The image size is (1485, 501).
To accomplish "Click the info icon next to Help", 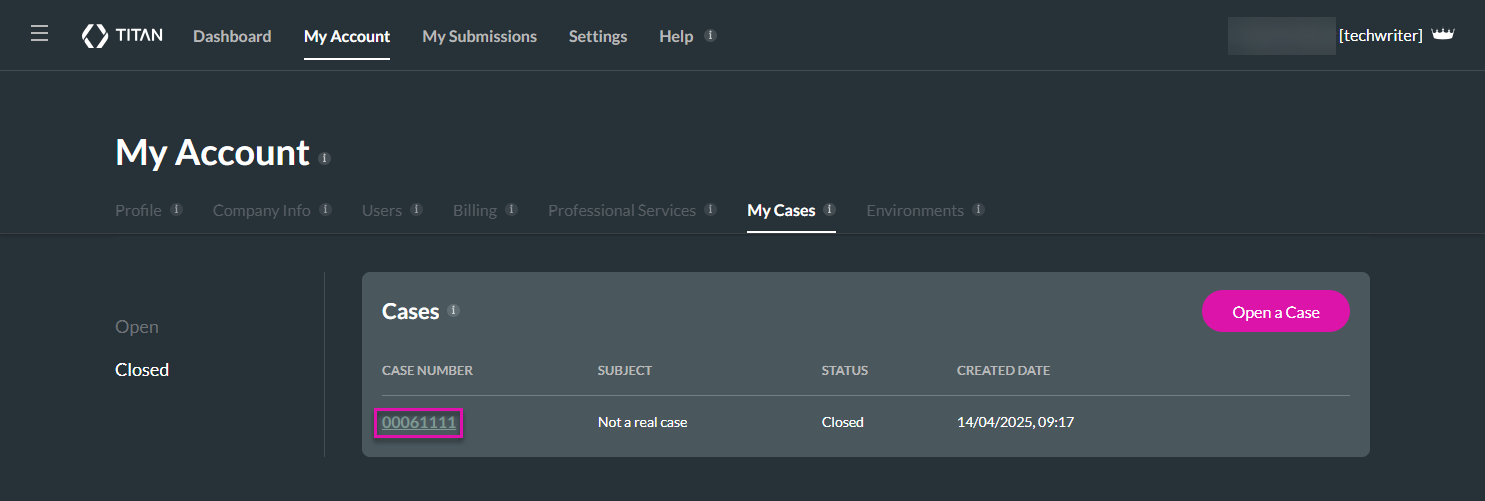I will click(x=710, y=35).
